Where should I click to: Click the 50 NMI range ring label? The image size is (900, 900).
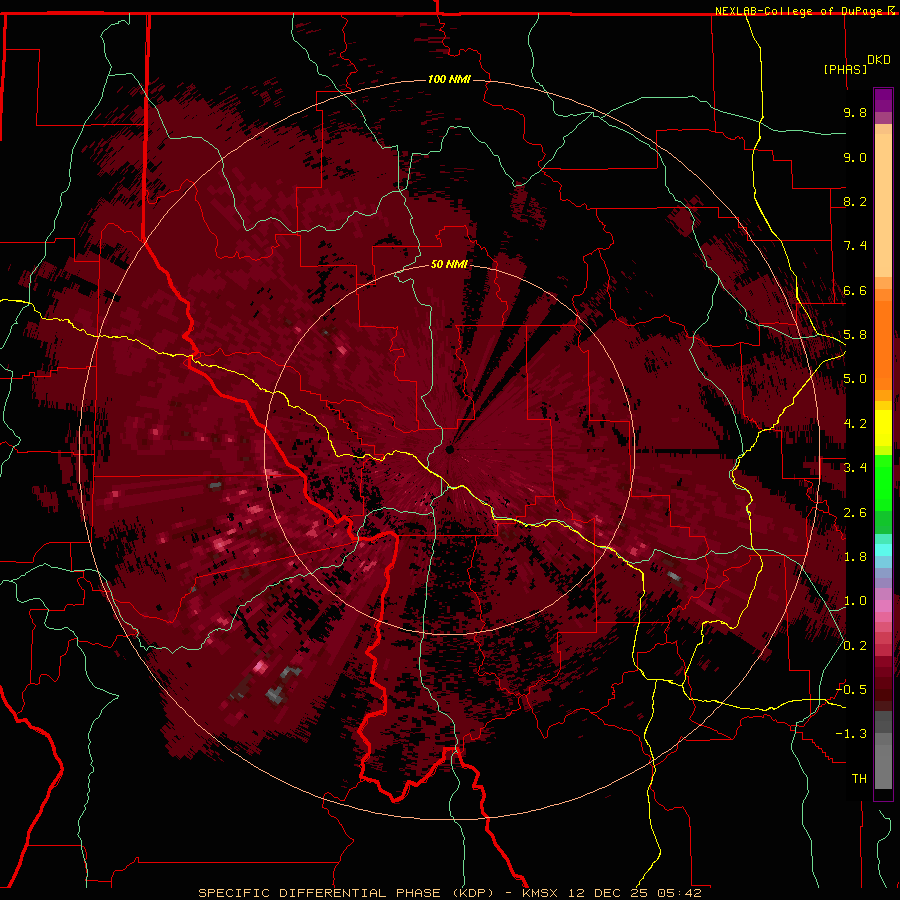point(449,264)
